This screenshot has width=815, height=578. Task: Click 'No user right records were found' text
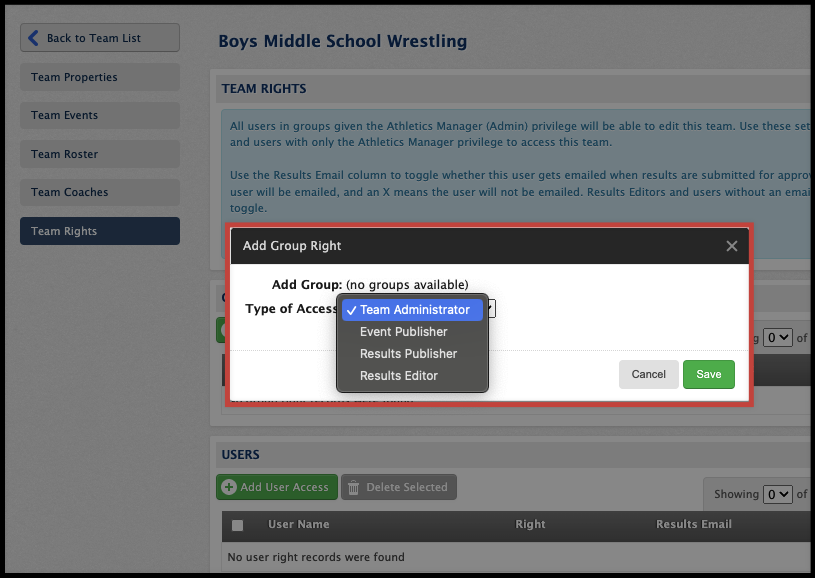tap(316, 557)
